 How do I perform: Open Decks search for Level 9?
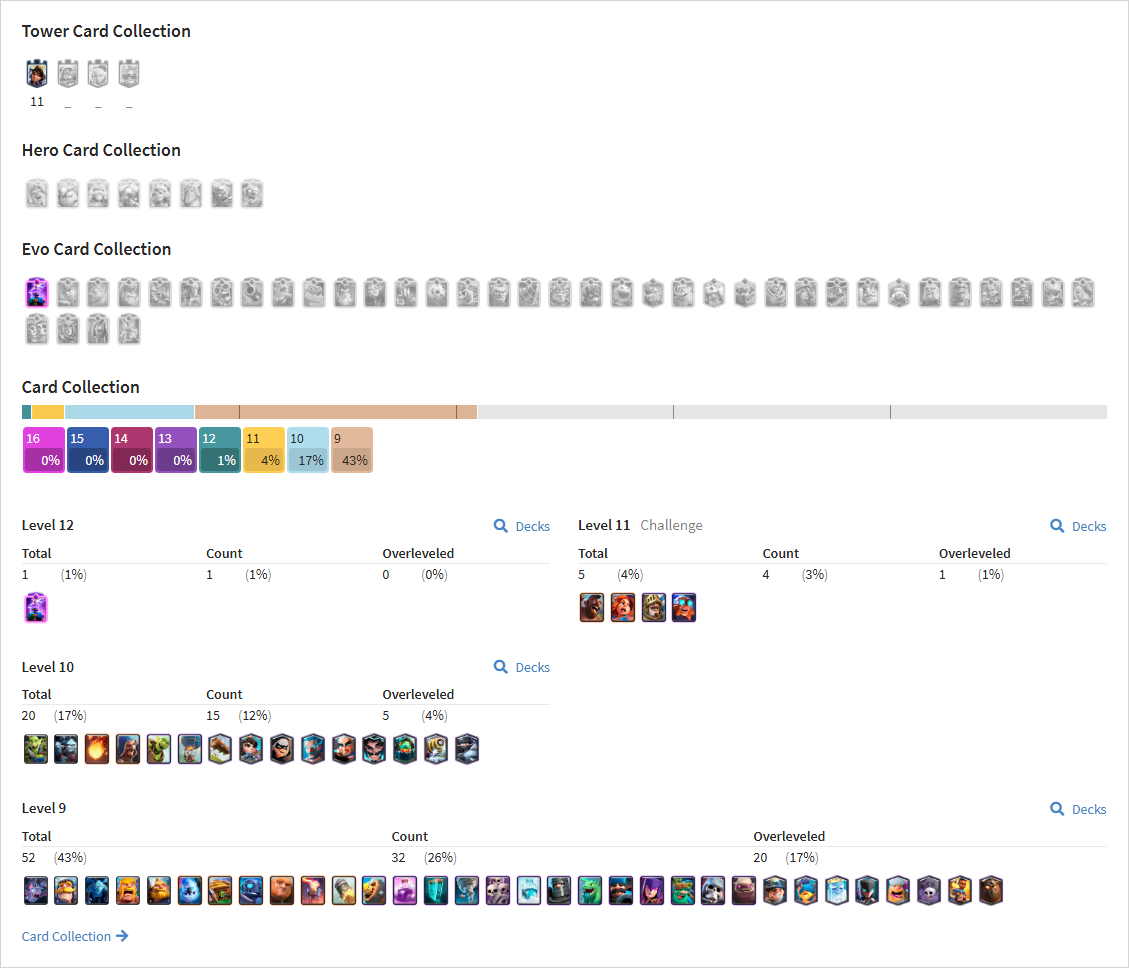(x=1078, y=810)
